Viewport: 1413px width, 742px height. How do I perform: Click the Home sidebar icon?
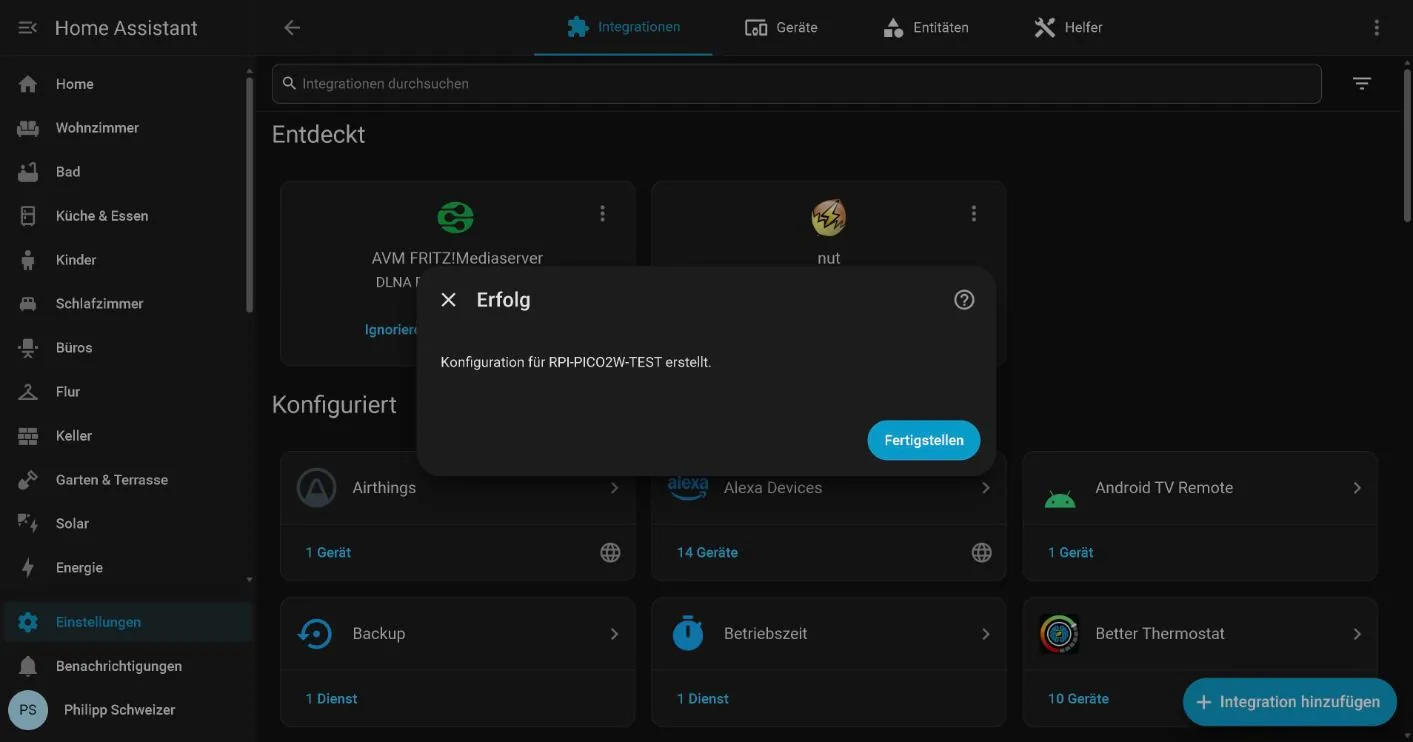pyautogui.click(x=28, y=84)
